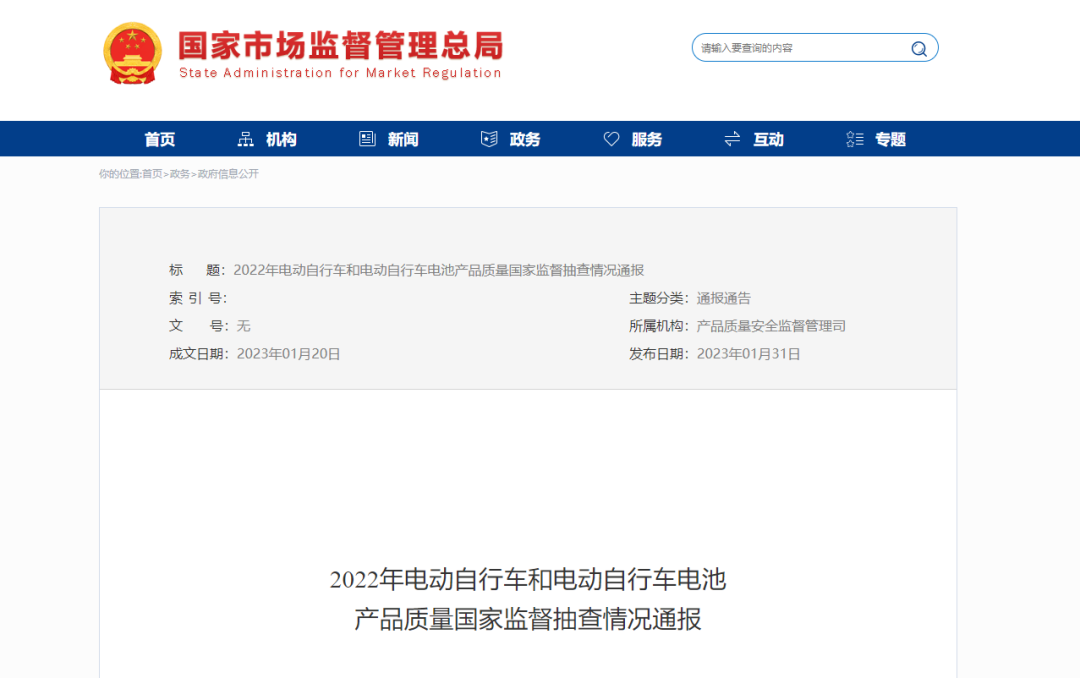Click the 机构 organization chart icon

246,139
